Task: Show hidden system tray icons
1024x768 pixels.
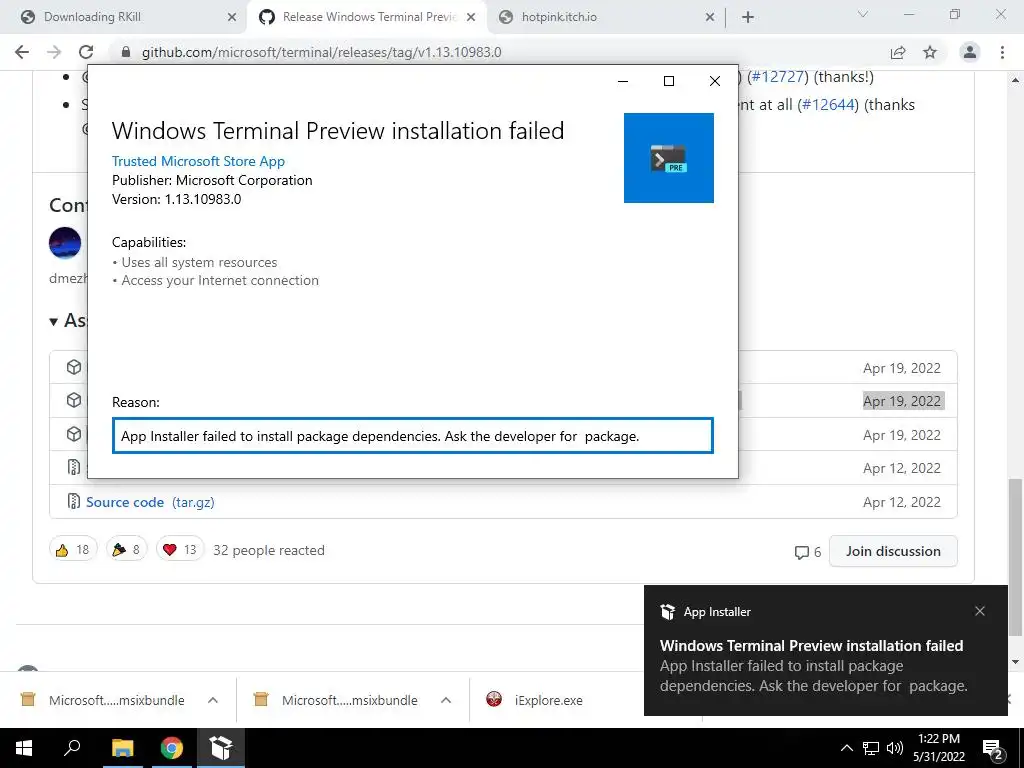Action: click(x=846, y=748)
